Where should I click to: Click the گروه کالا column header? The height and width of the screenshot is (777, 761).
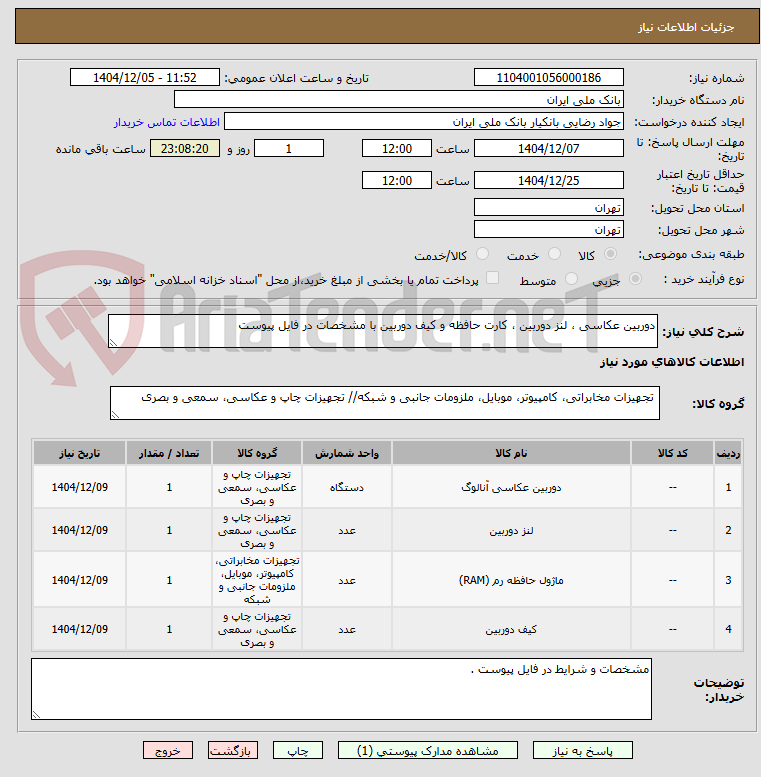pyautogui.click(x=257, y=453)
